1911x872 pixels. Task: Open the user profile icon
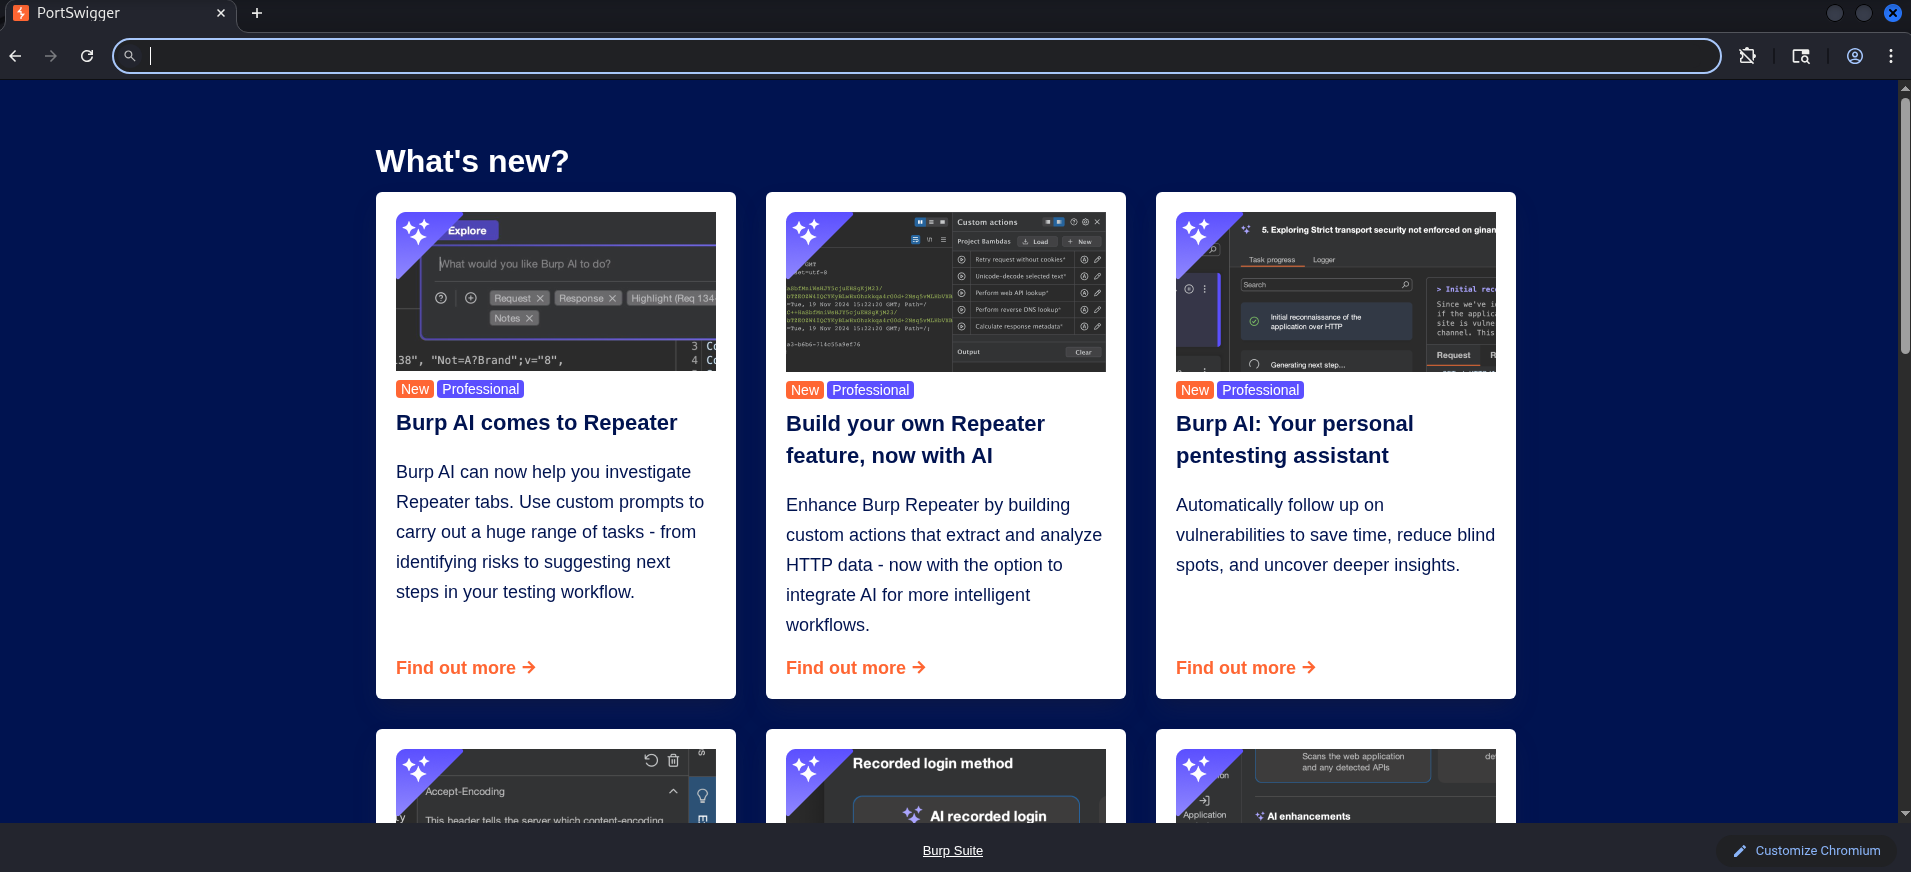coord(1855,56)
